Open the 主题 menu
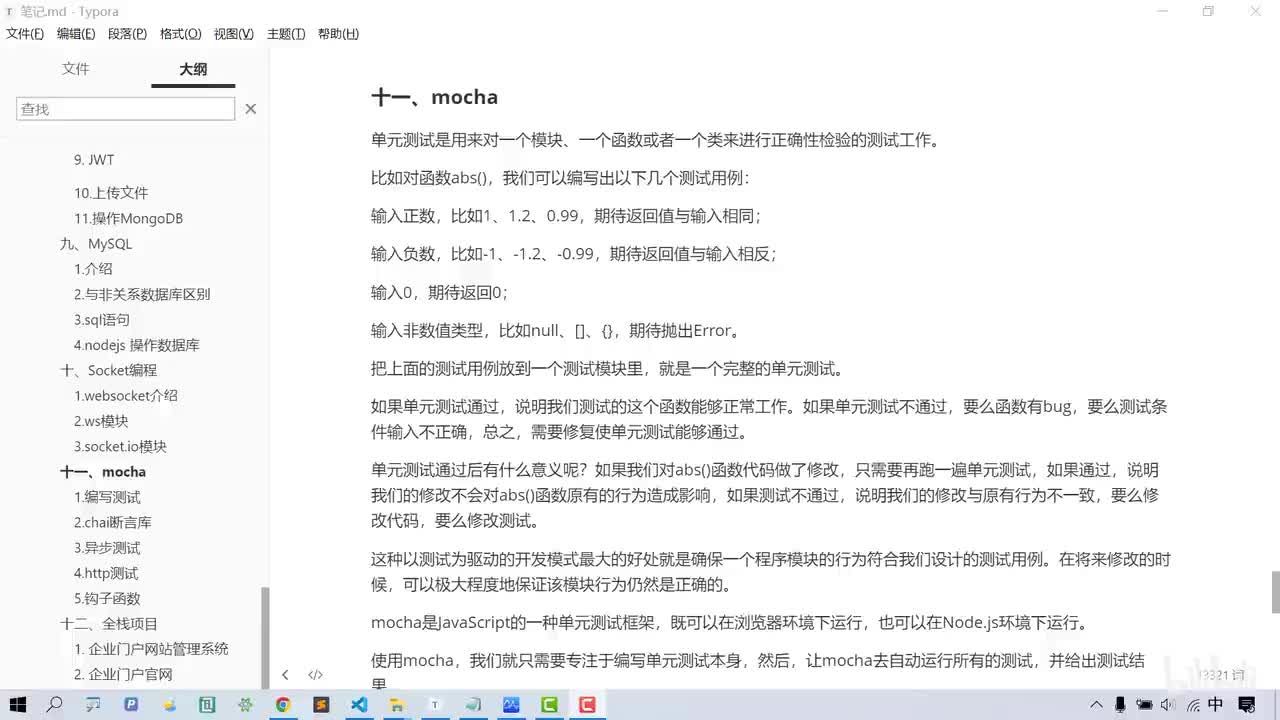Image resolution: width=1280 pixels, height=720 pixels. pyautogui.click(x=286, y=34)
